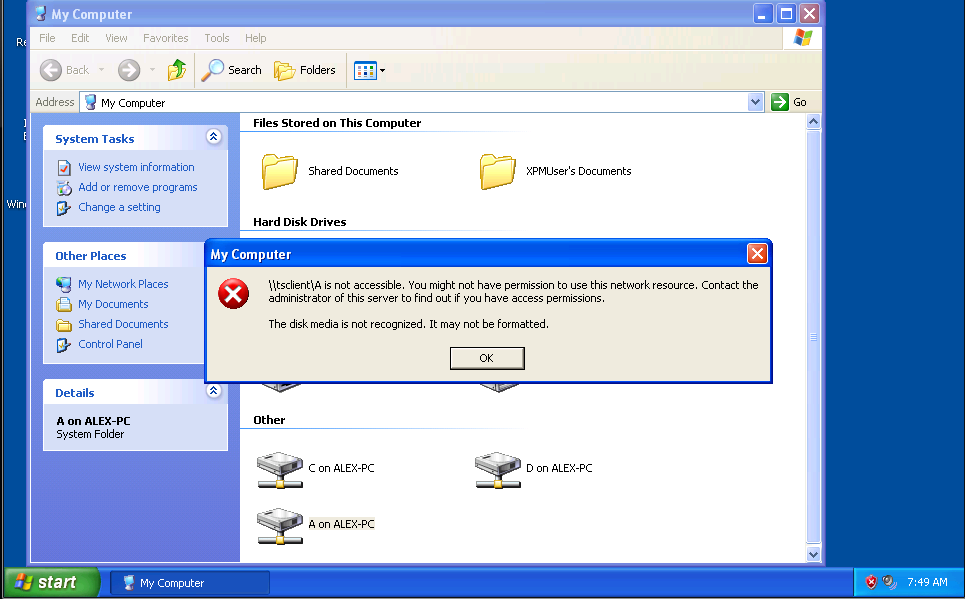Click the C on ALEX-PC label
This screenshot has width=965, height=599.
point(341,468)
